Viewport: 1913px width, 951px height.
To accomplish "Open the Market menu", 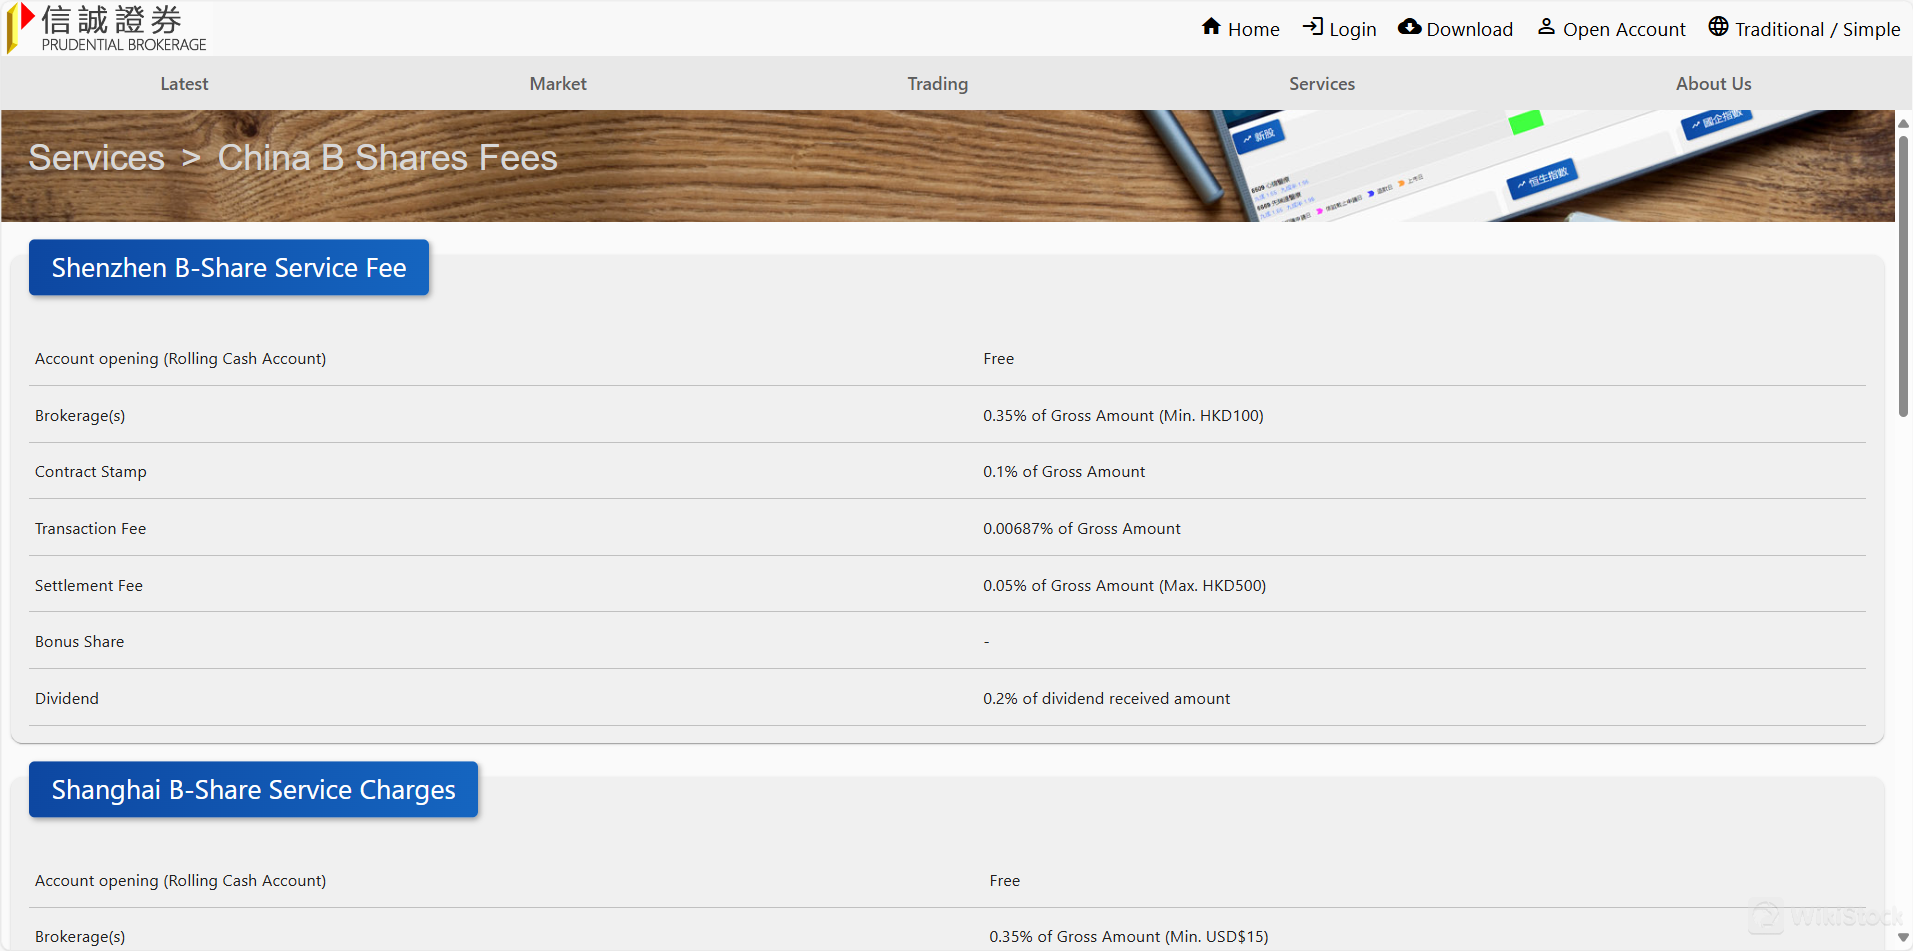I will (558, 84).
